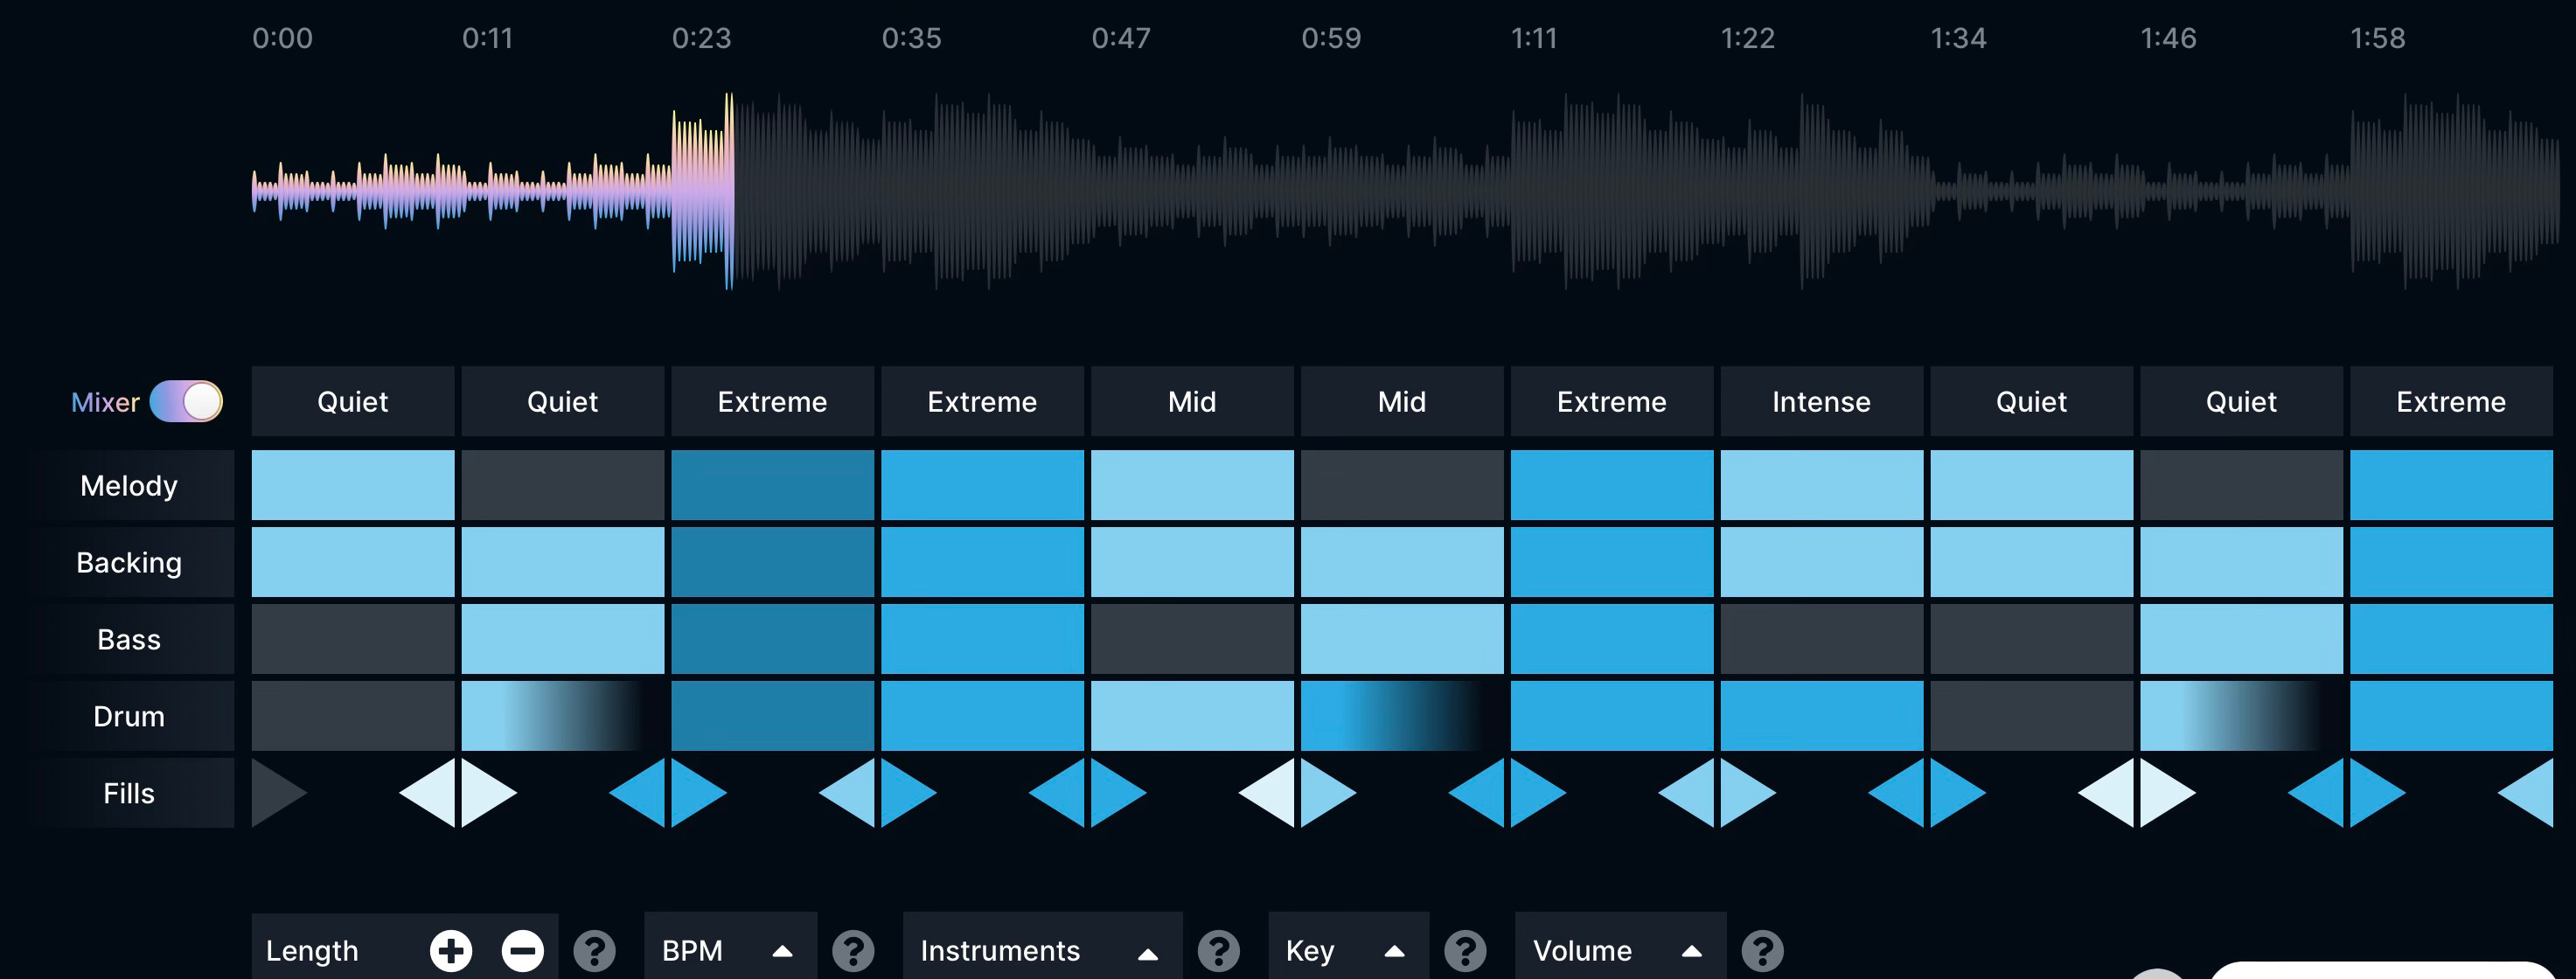Expand the Instruments dropdown
Screen dimensions: 2576x979
[x=1041, y=950]
